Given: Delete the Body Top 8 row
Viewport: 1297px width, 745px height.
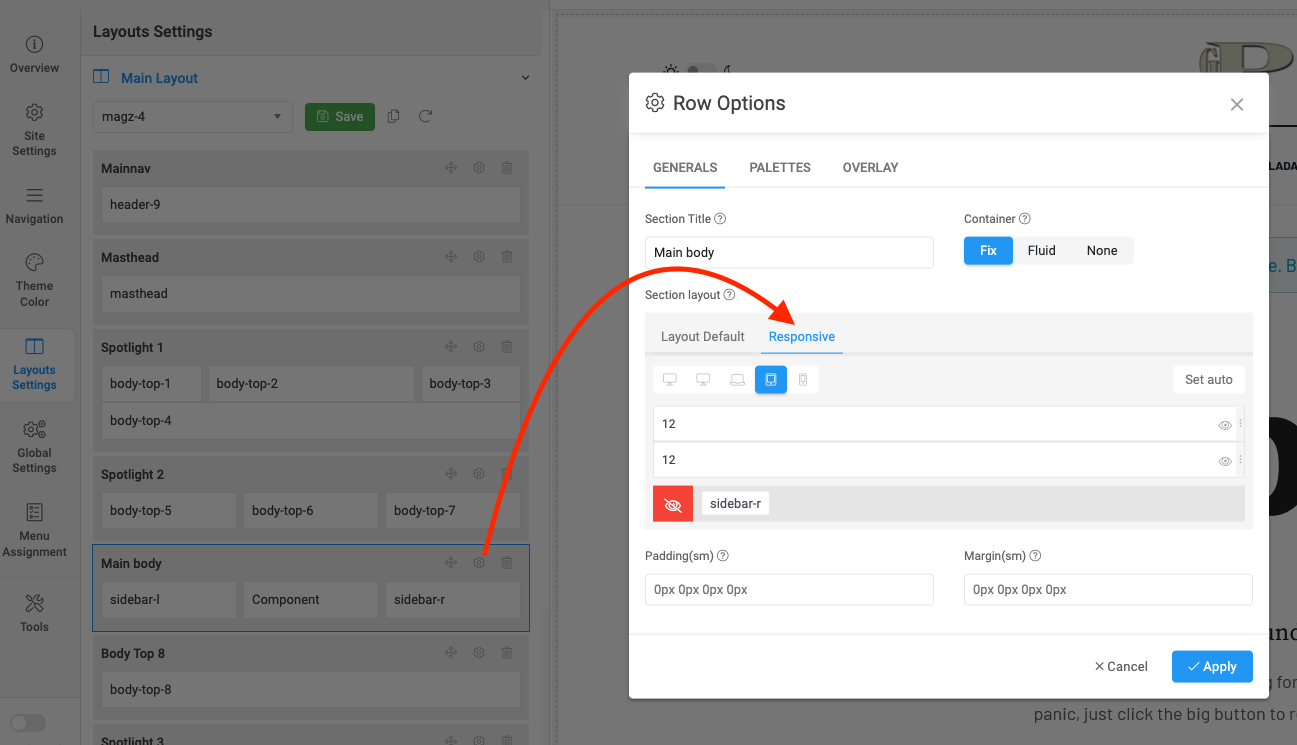Looking at the screenshot, I should pos(507,653).
